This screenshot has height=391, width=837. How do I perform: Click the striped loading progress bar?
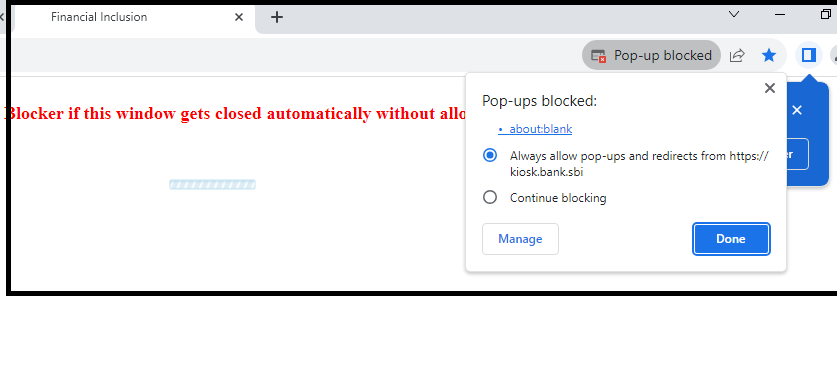pos(212,184)
